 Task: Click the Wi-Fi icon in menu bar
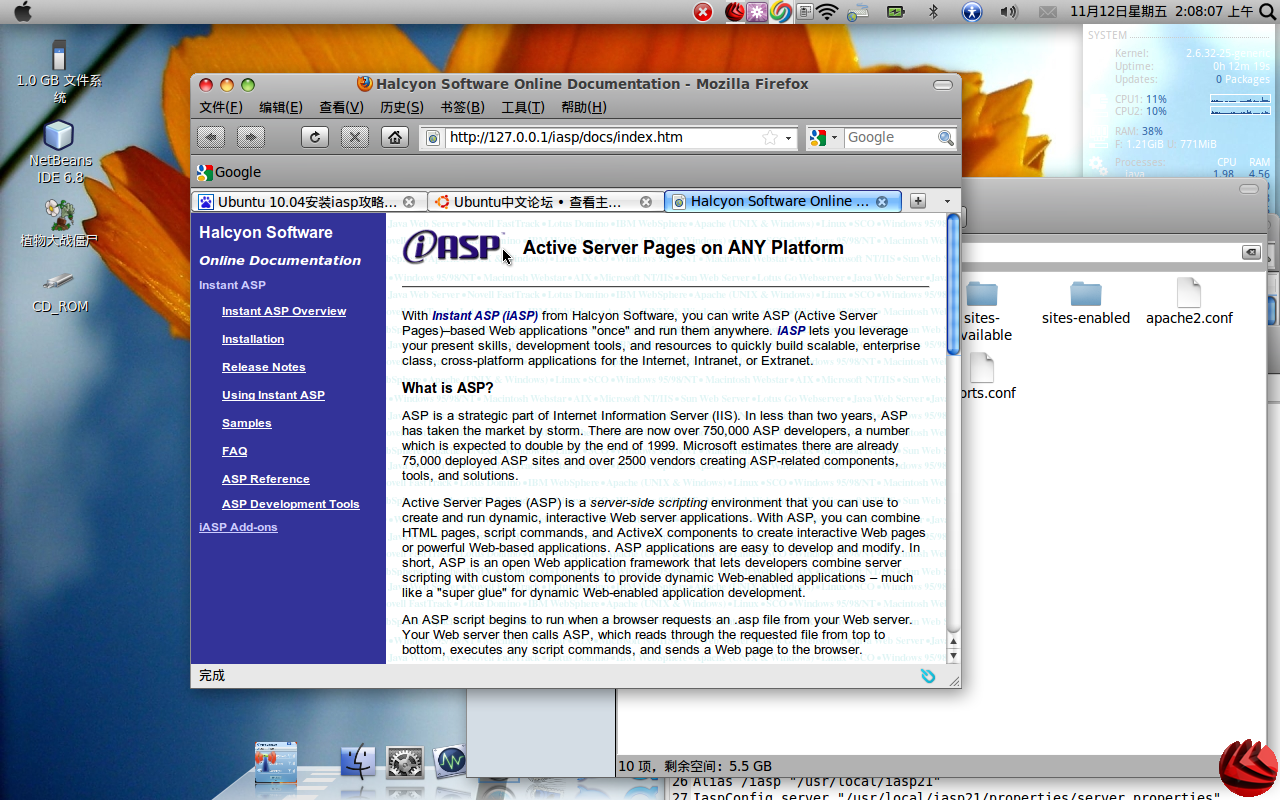(827, 12)
